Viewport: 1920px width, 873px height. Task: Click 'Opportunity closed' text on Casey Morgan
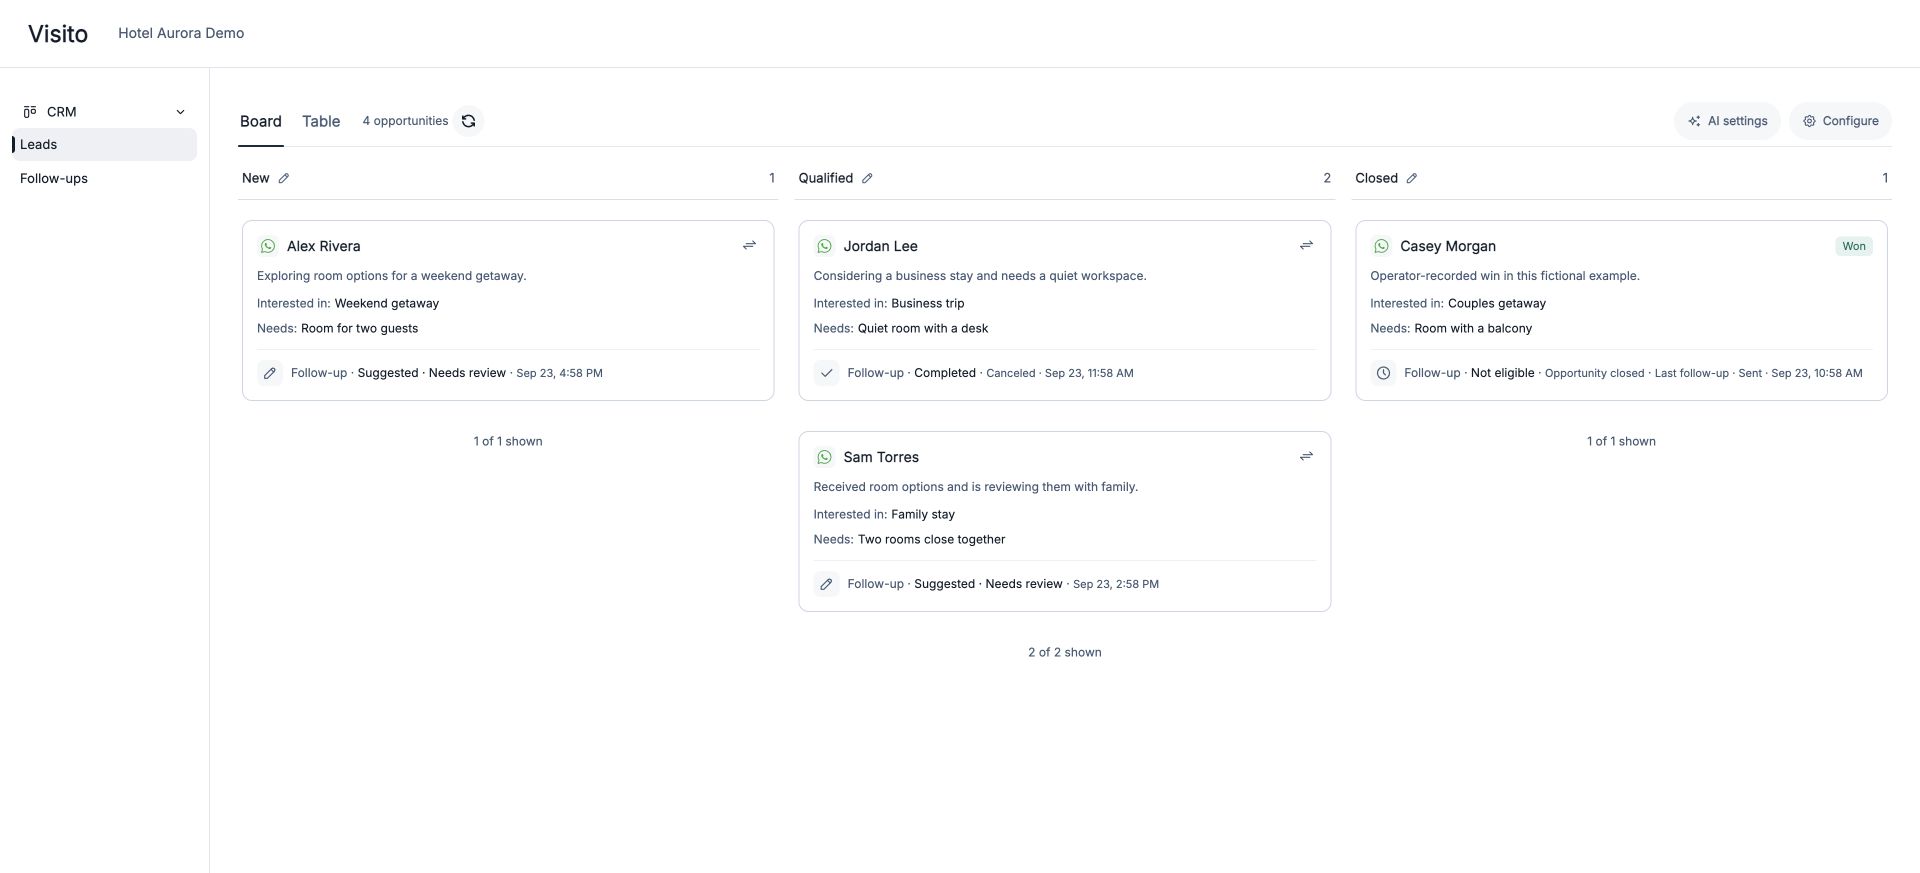pos(1594,373)
